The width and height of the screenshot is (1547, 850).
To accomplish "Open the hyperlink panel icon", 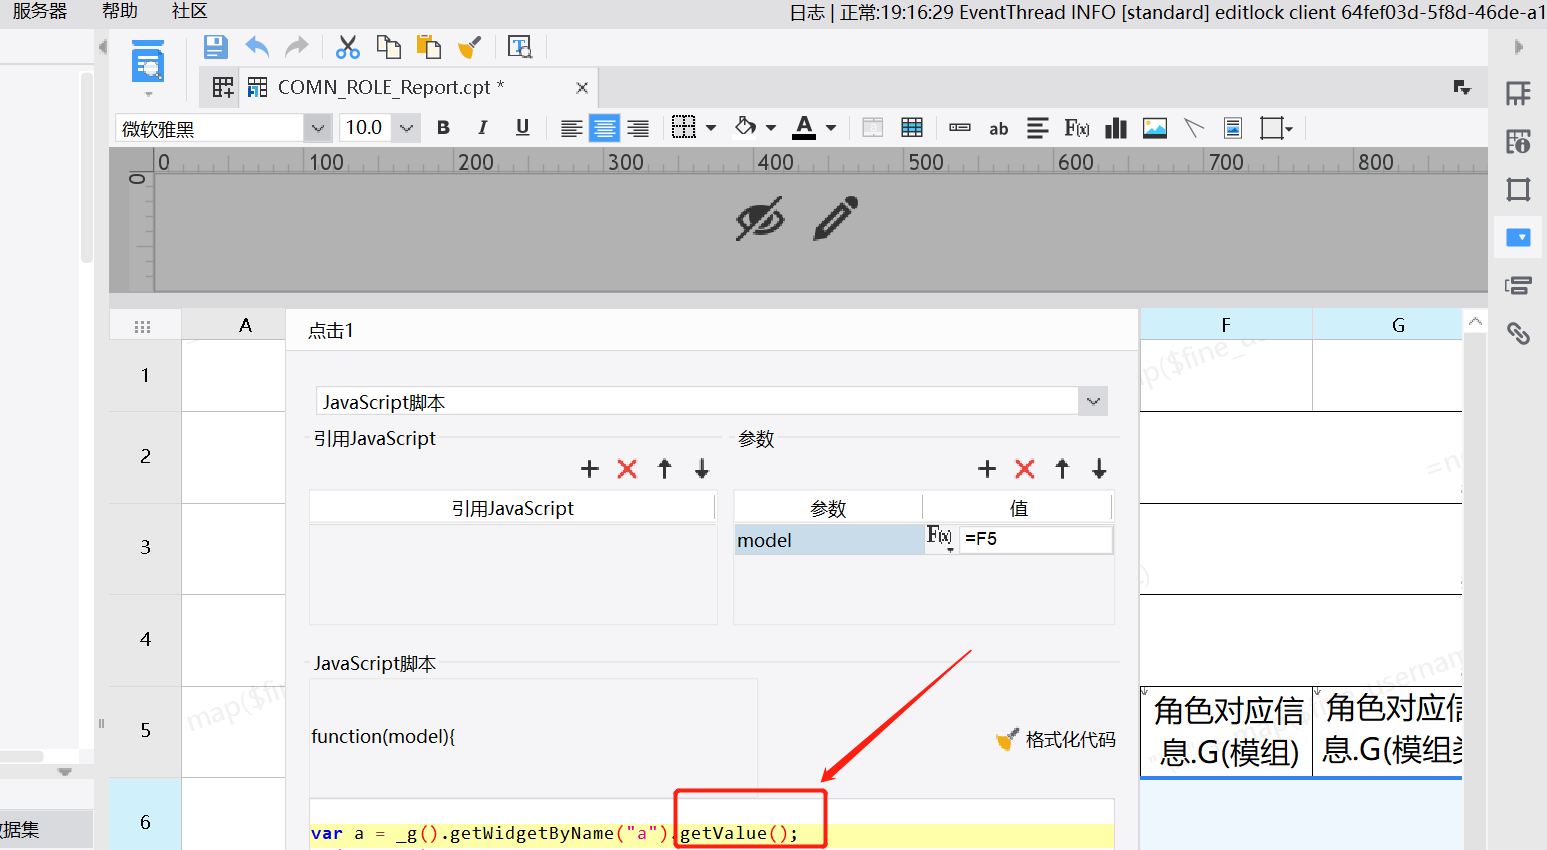I will coord(1518,333).
